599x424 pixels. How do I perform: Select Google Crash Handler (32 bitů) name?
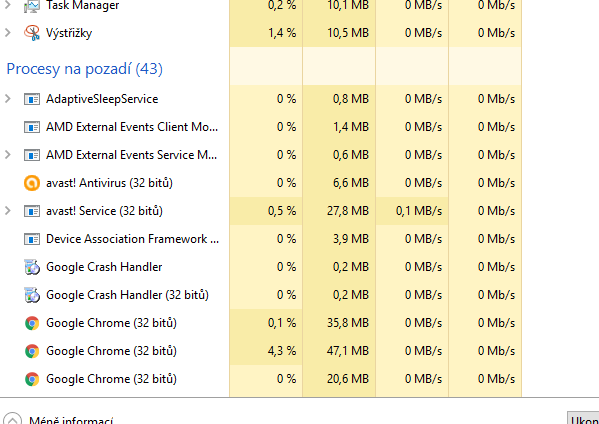(x=127, y=295)
